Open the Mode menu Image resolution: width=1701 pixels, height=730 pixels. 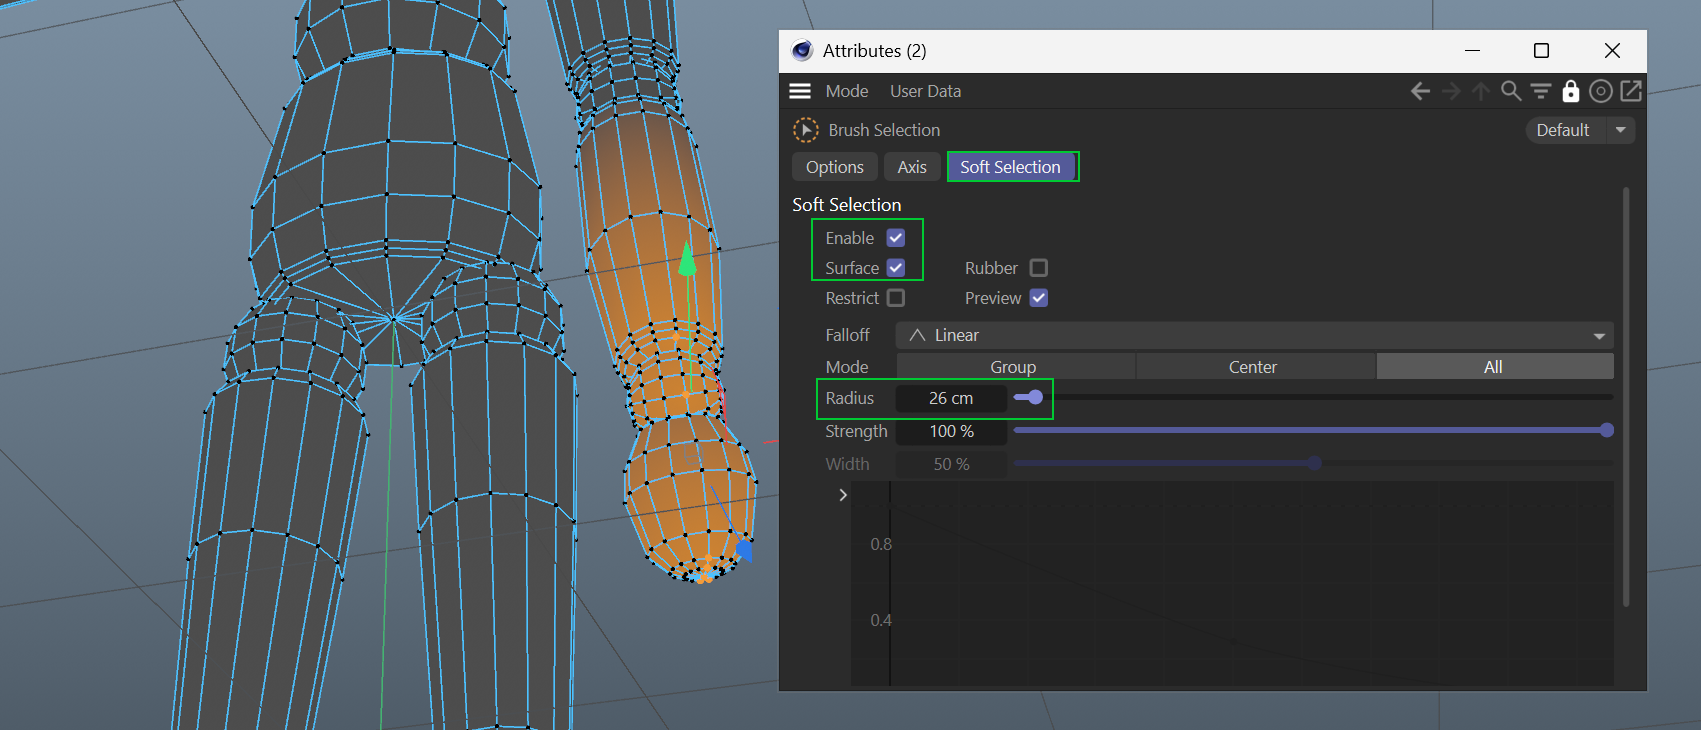[847, 91]
